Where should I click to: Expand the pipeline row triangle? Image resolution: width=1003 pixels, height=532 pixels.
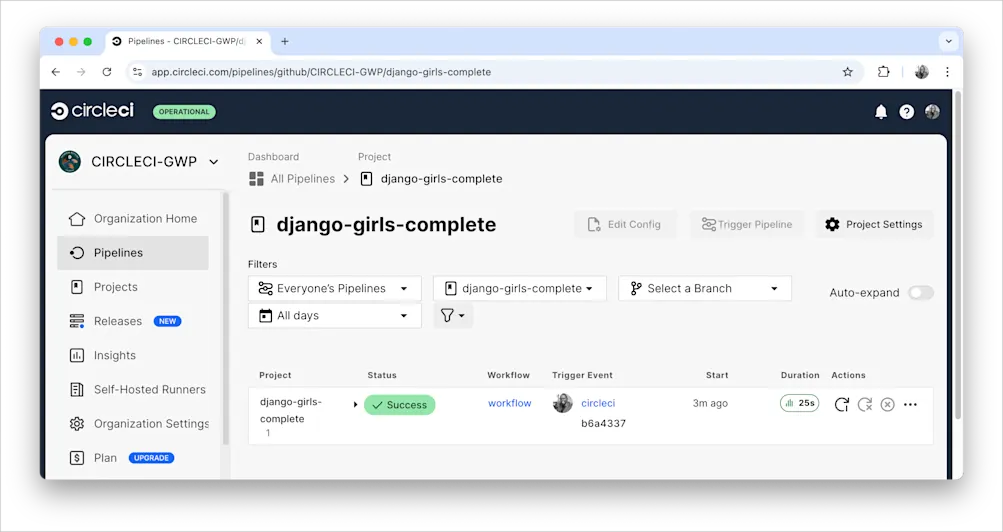click(x=356, y=405)
